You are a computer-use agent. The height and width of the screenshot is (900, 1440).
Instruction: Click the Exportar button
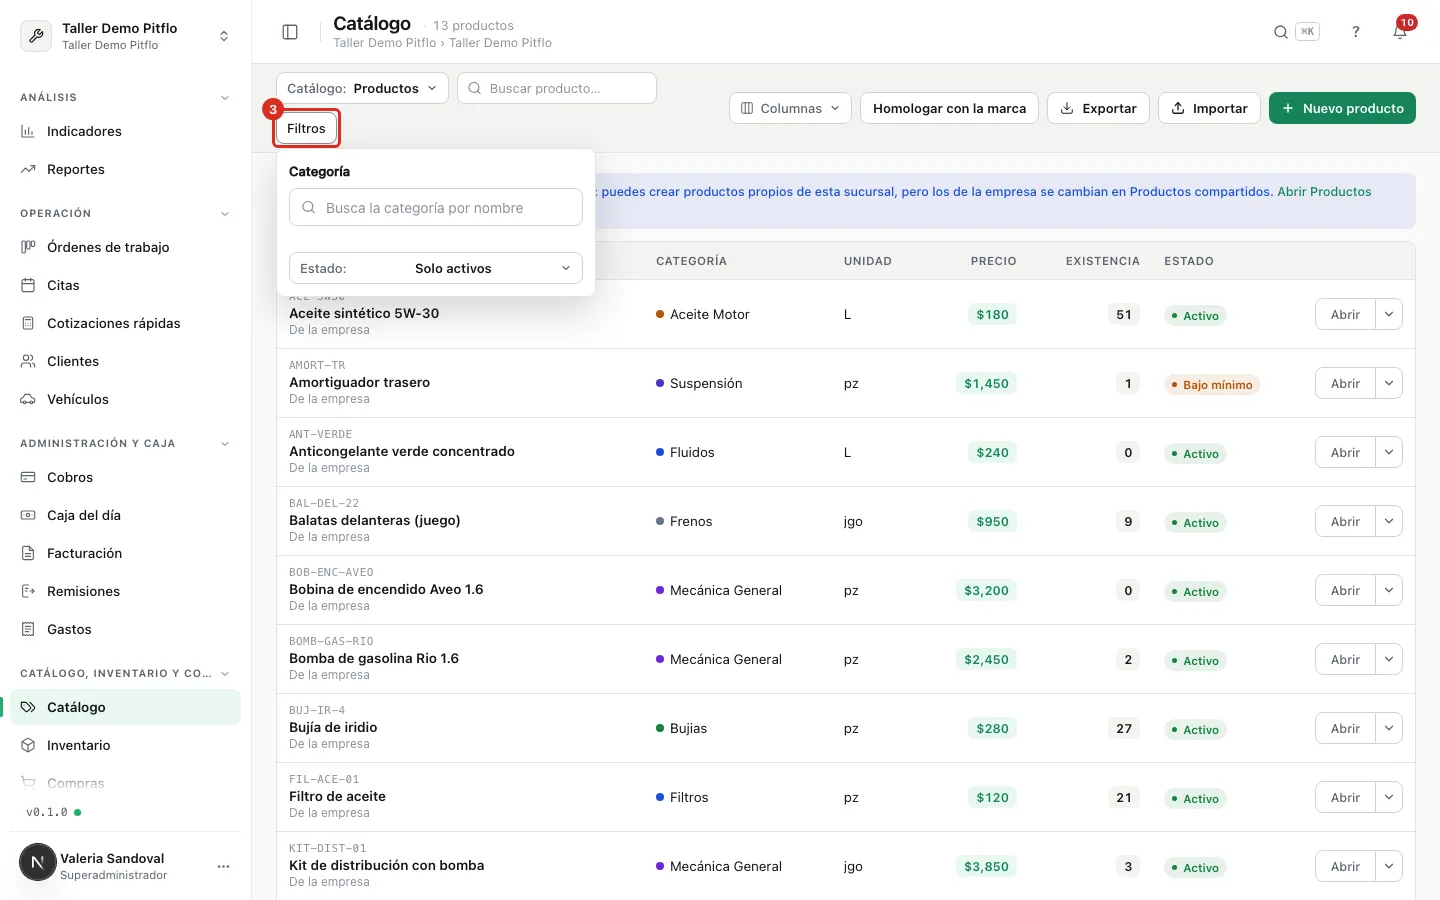point(1098,108)
